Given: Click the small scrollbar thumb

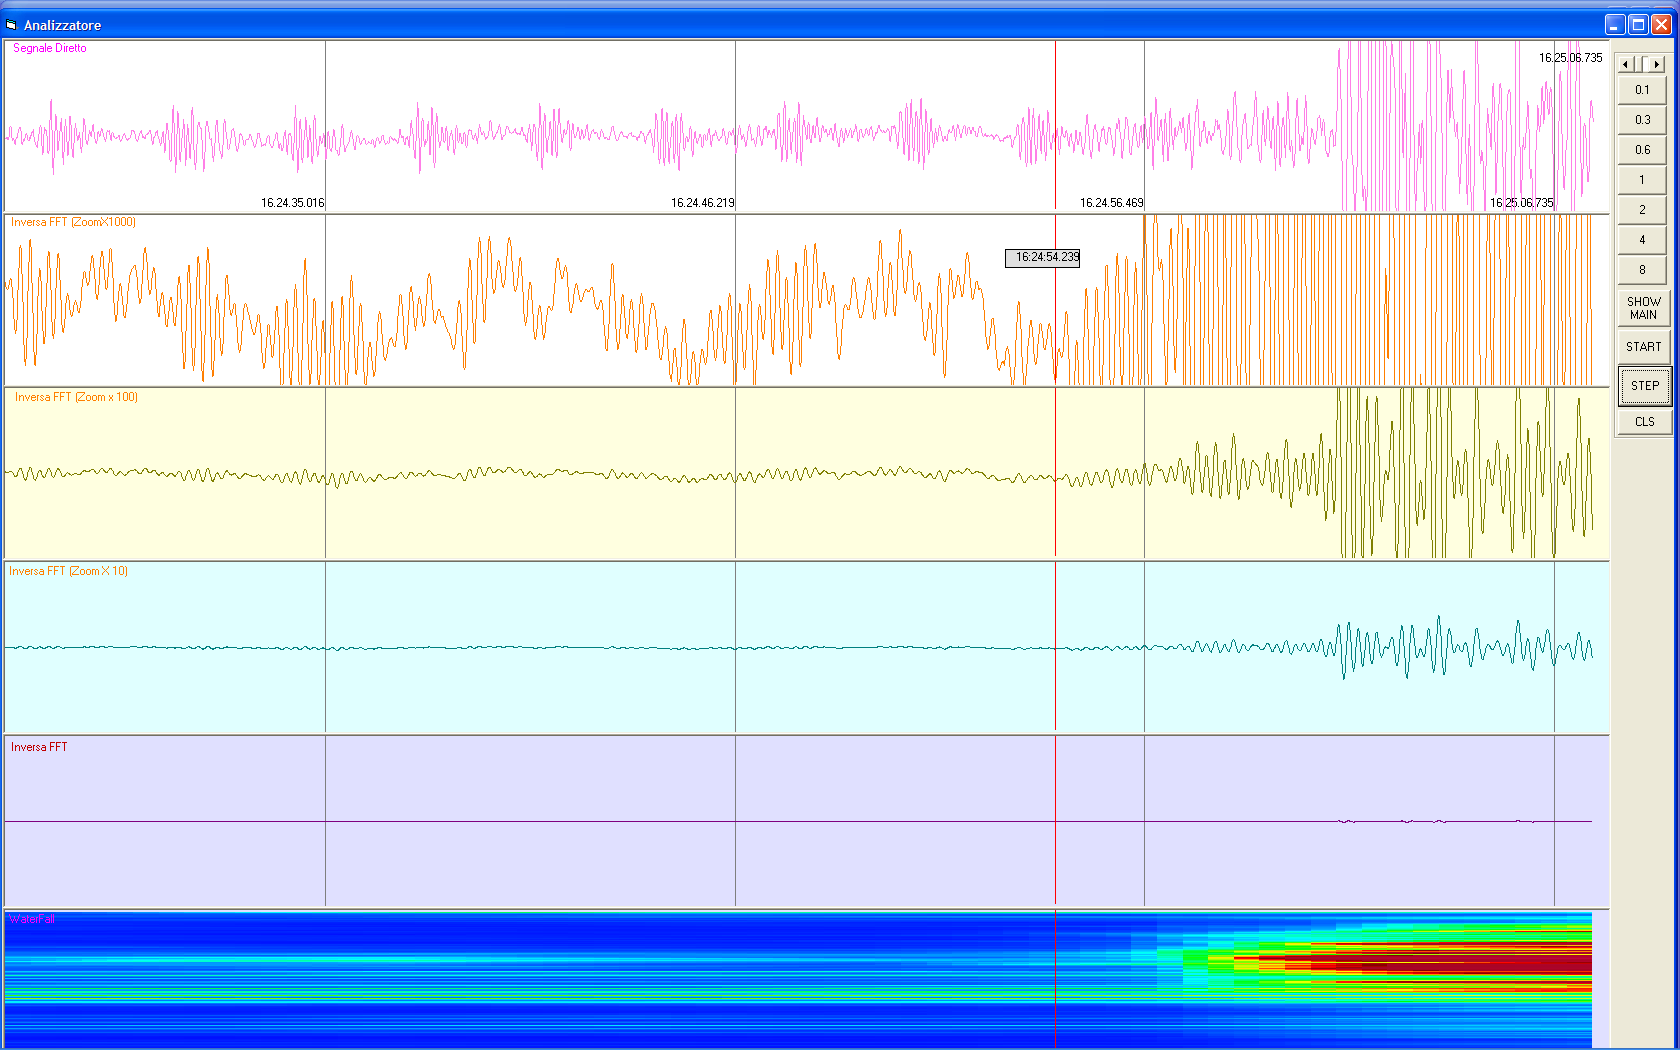Looking at the screenshot, I should (x=1638, y=64).
